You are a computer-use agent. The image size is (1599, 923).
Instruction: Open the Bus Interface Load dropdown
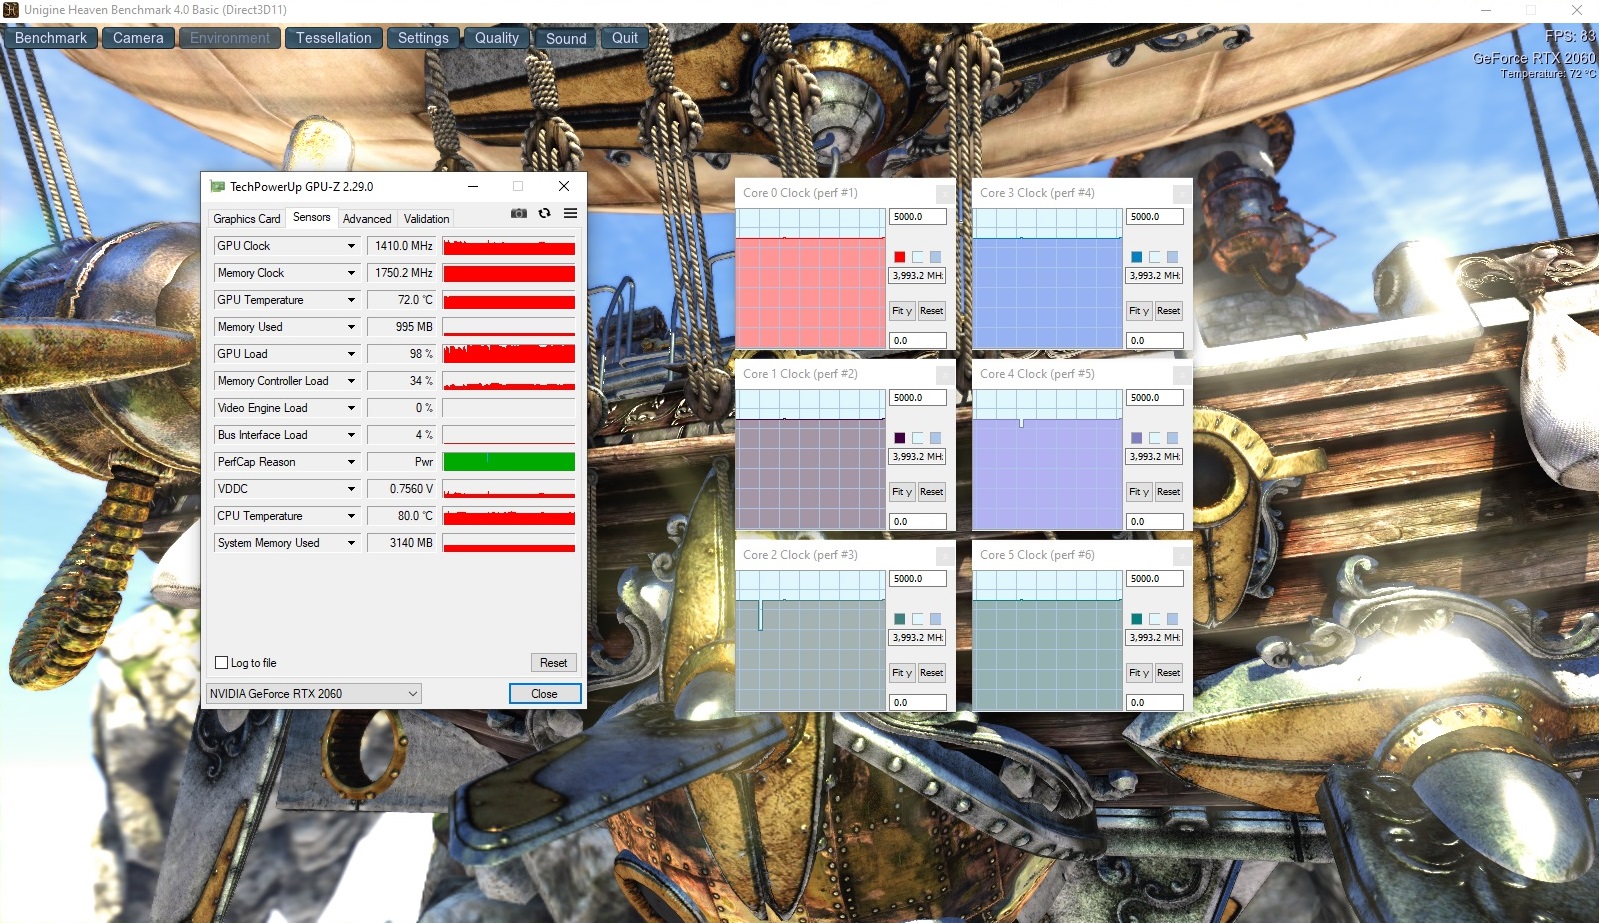pyautogui.click(x=351, y=435)
